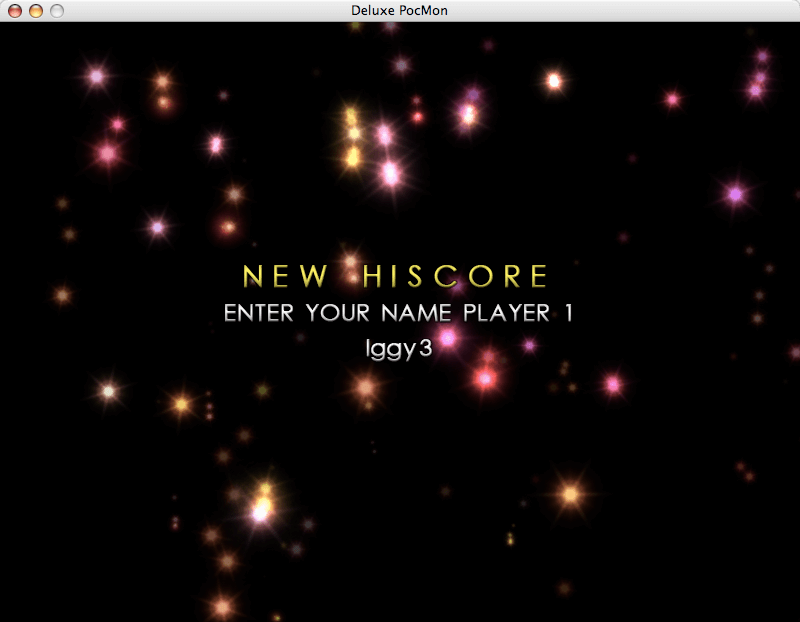Click the name entry field showing Iggy3
The height and width of the screenshot is (622, 800).
[x=399, y=350]
